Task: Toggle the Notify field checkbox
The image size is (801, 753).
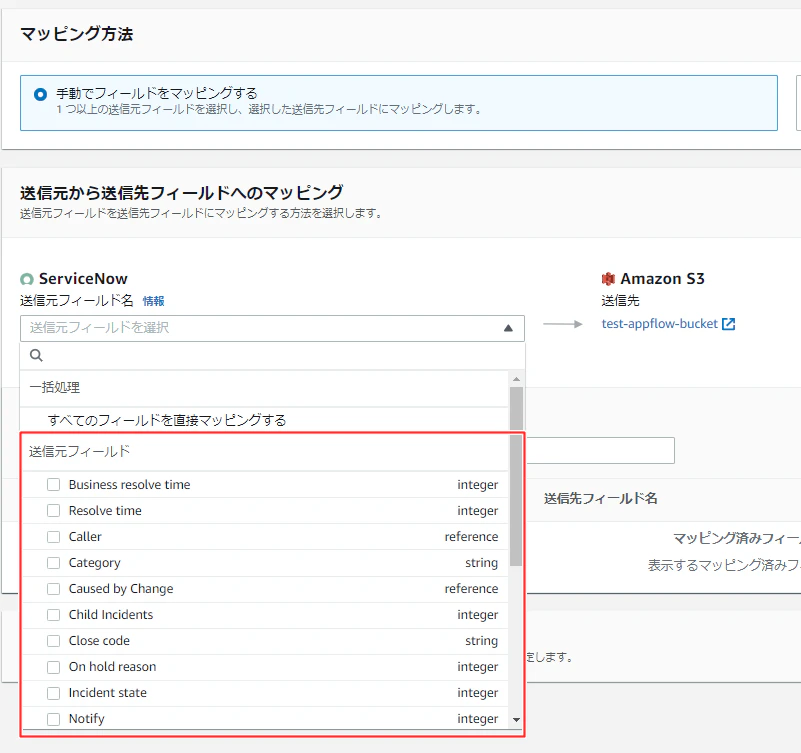Action: click(x=54, y=719)
